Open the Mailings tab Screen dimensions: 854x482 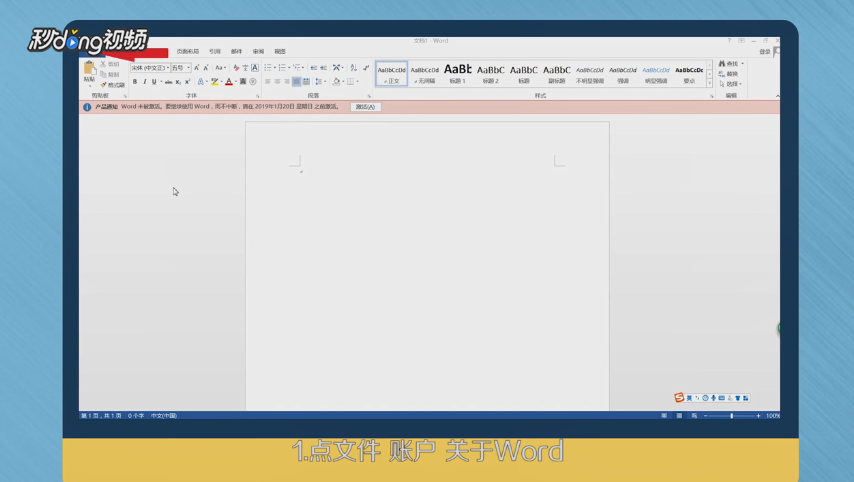pos(236,51)
